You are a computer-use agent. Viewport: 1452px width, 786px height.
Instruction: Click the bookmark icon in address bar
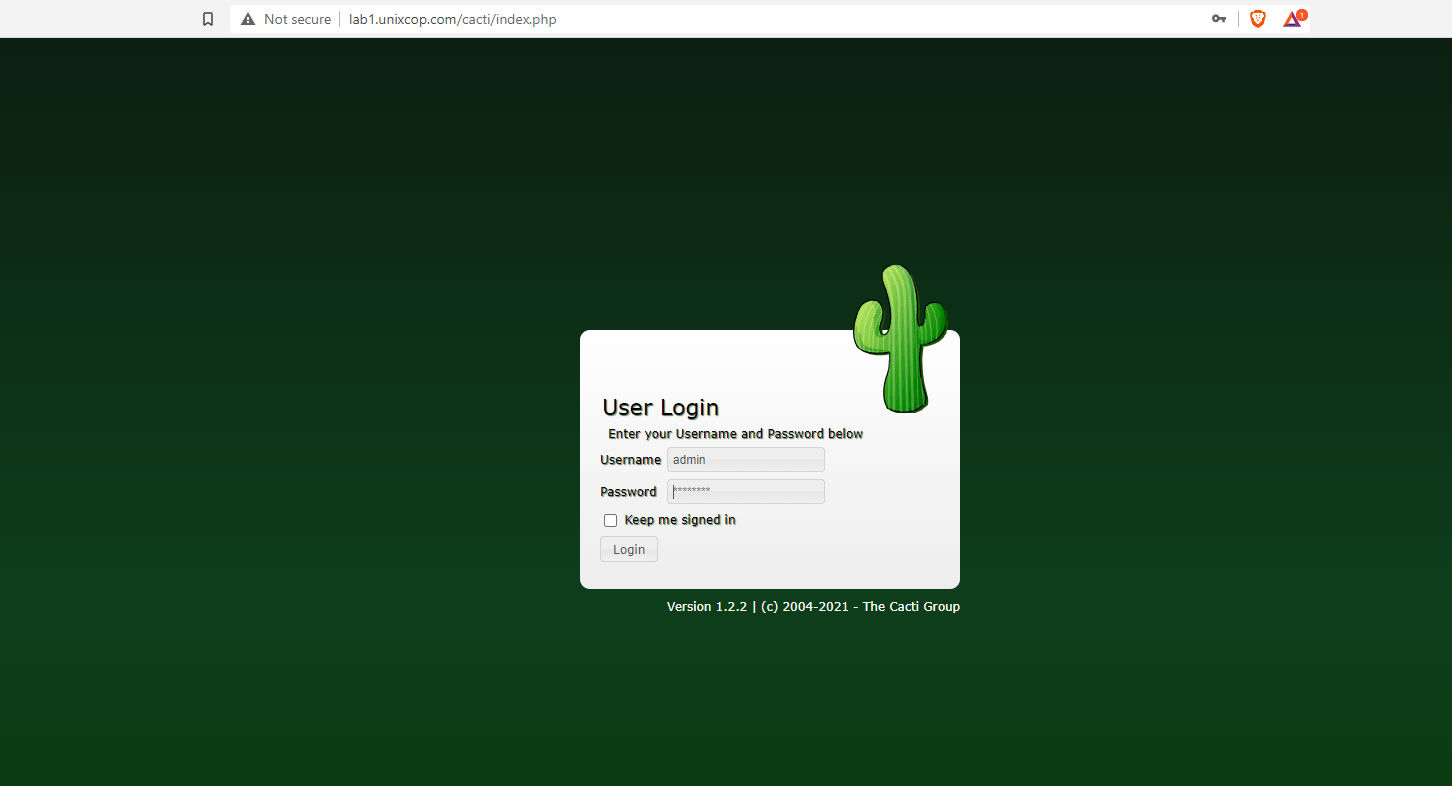[208, 19]
